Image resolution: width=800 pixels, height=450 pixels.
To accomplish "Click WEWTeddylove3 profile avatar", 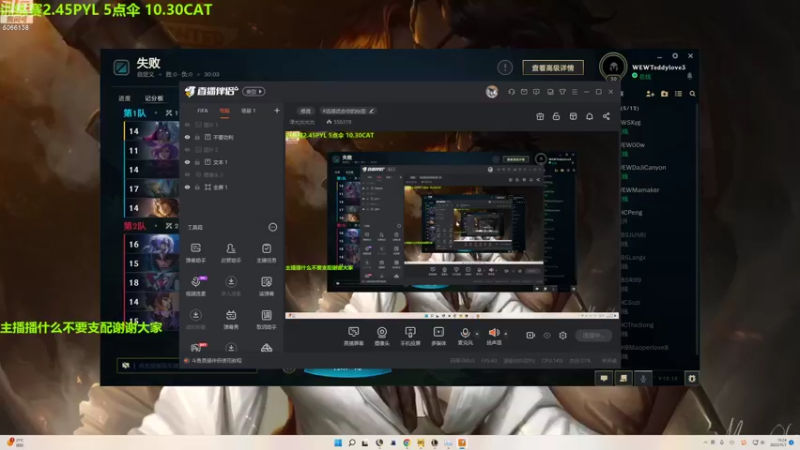I will (x=613, y=67).
